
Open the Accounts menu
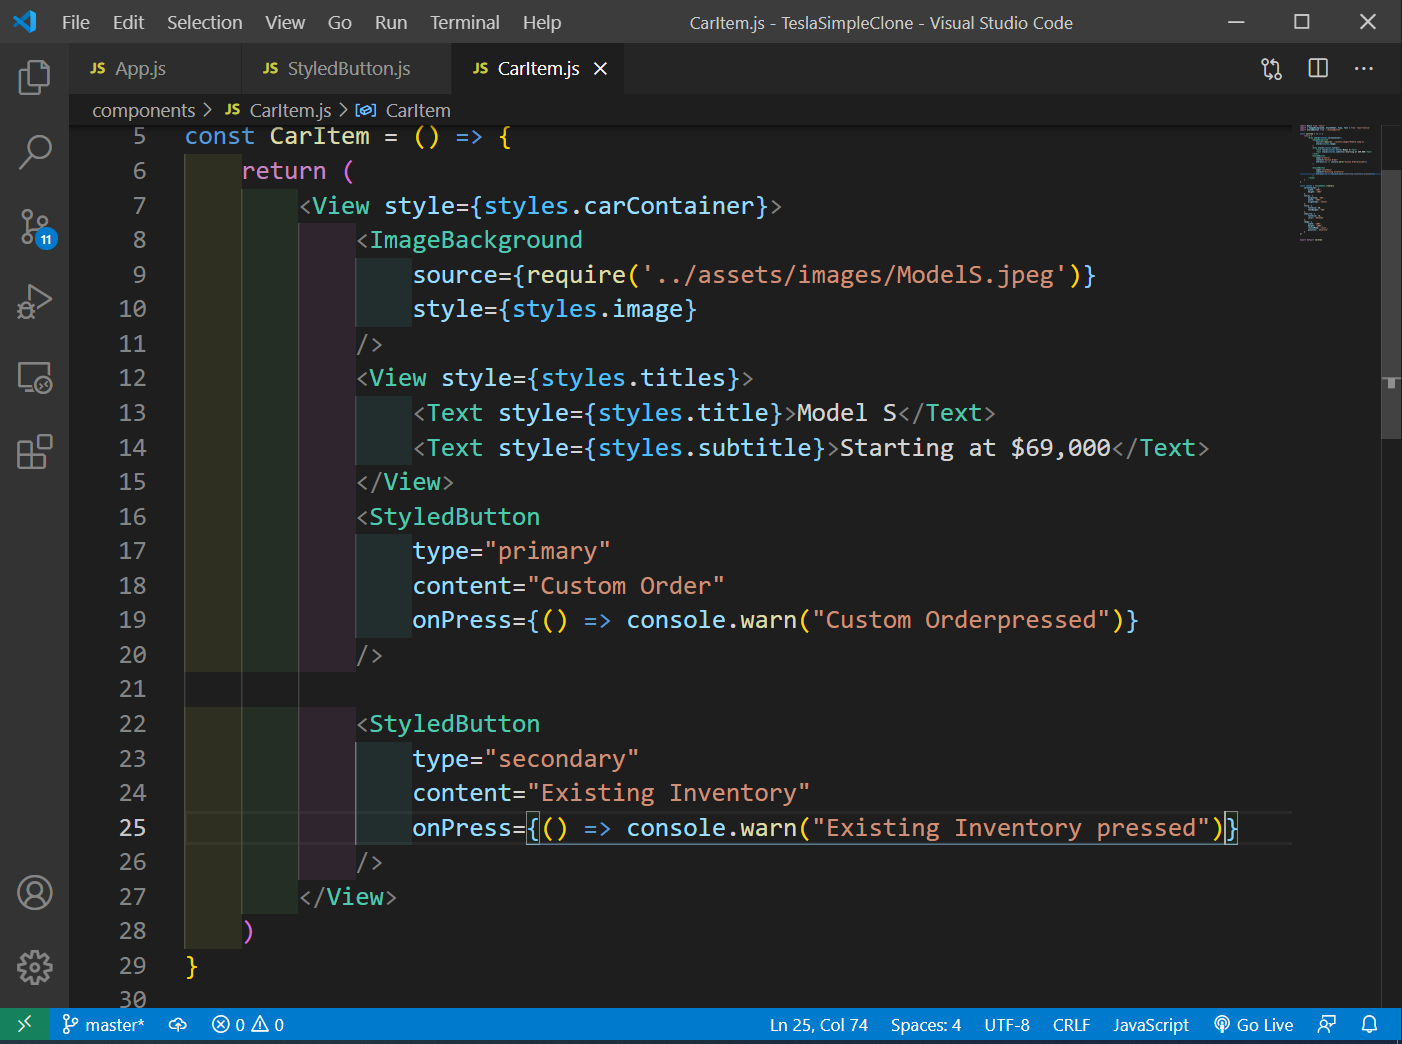click(x=34, y=893)
